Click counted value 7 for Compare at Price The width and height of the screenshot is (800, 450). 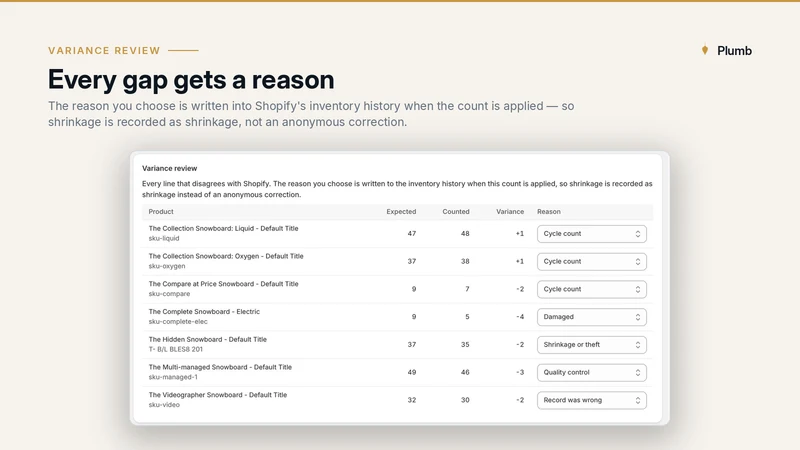point(467,289)
